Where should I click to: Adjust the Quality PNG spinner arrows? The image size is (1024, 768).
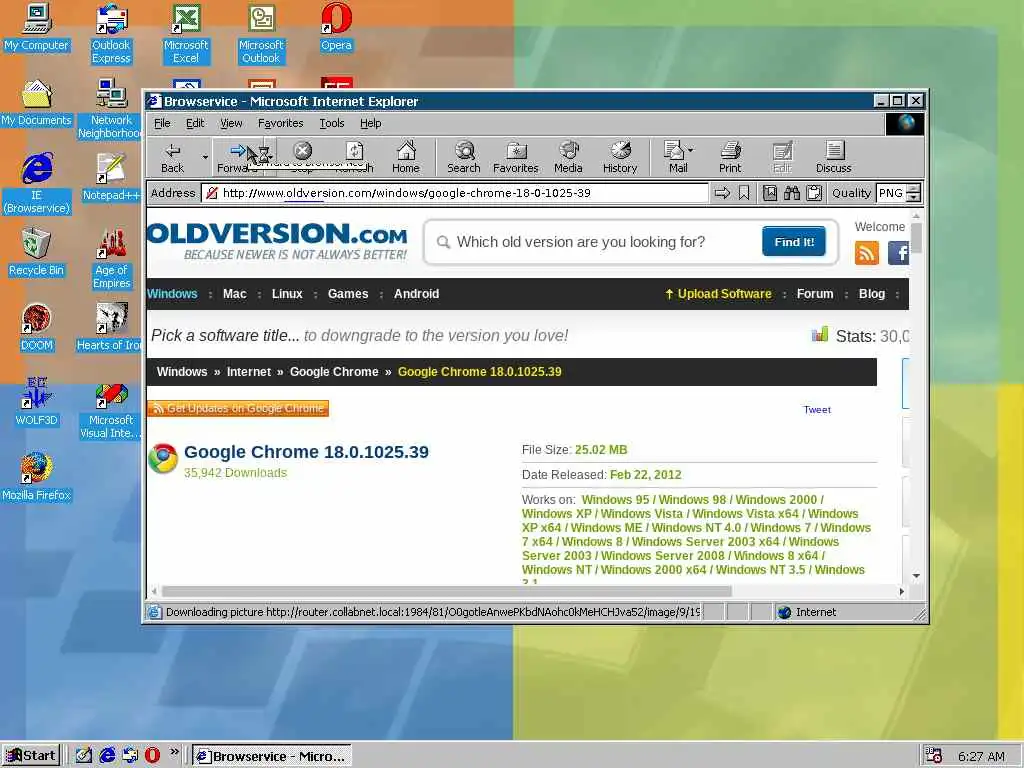(x=914, y=193)
